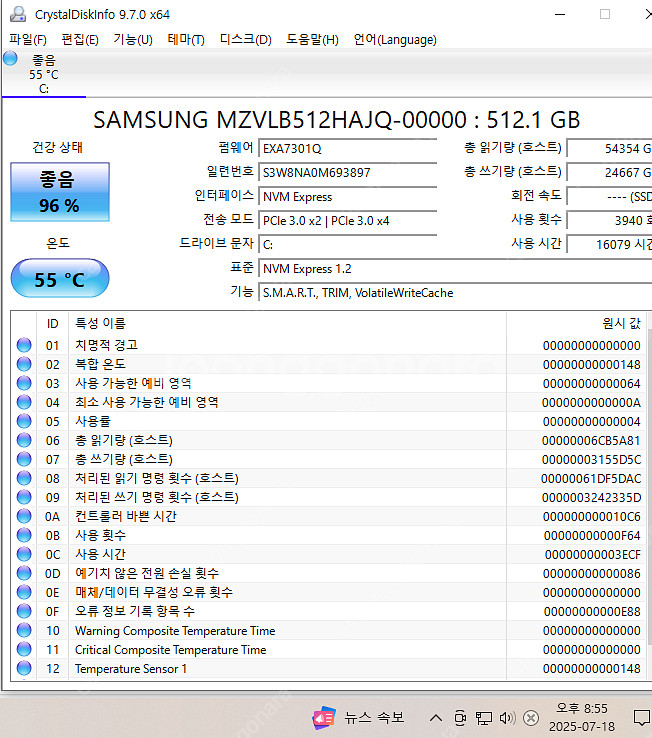652x738 pixels.
Task: Click the meet now camera tray icon
Action: pos(460,718)
